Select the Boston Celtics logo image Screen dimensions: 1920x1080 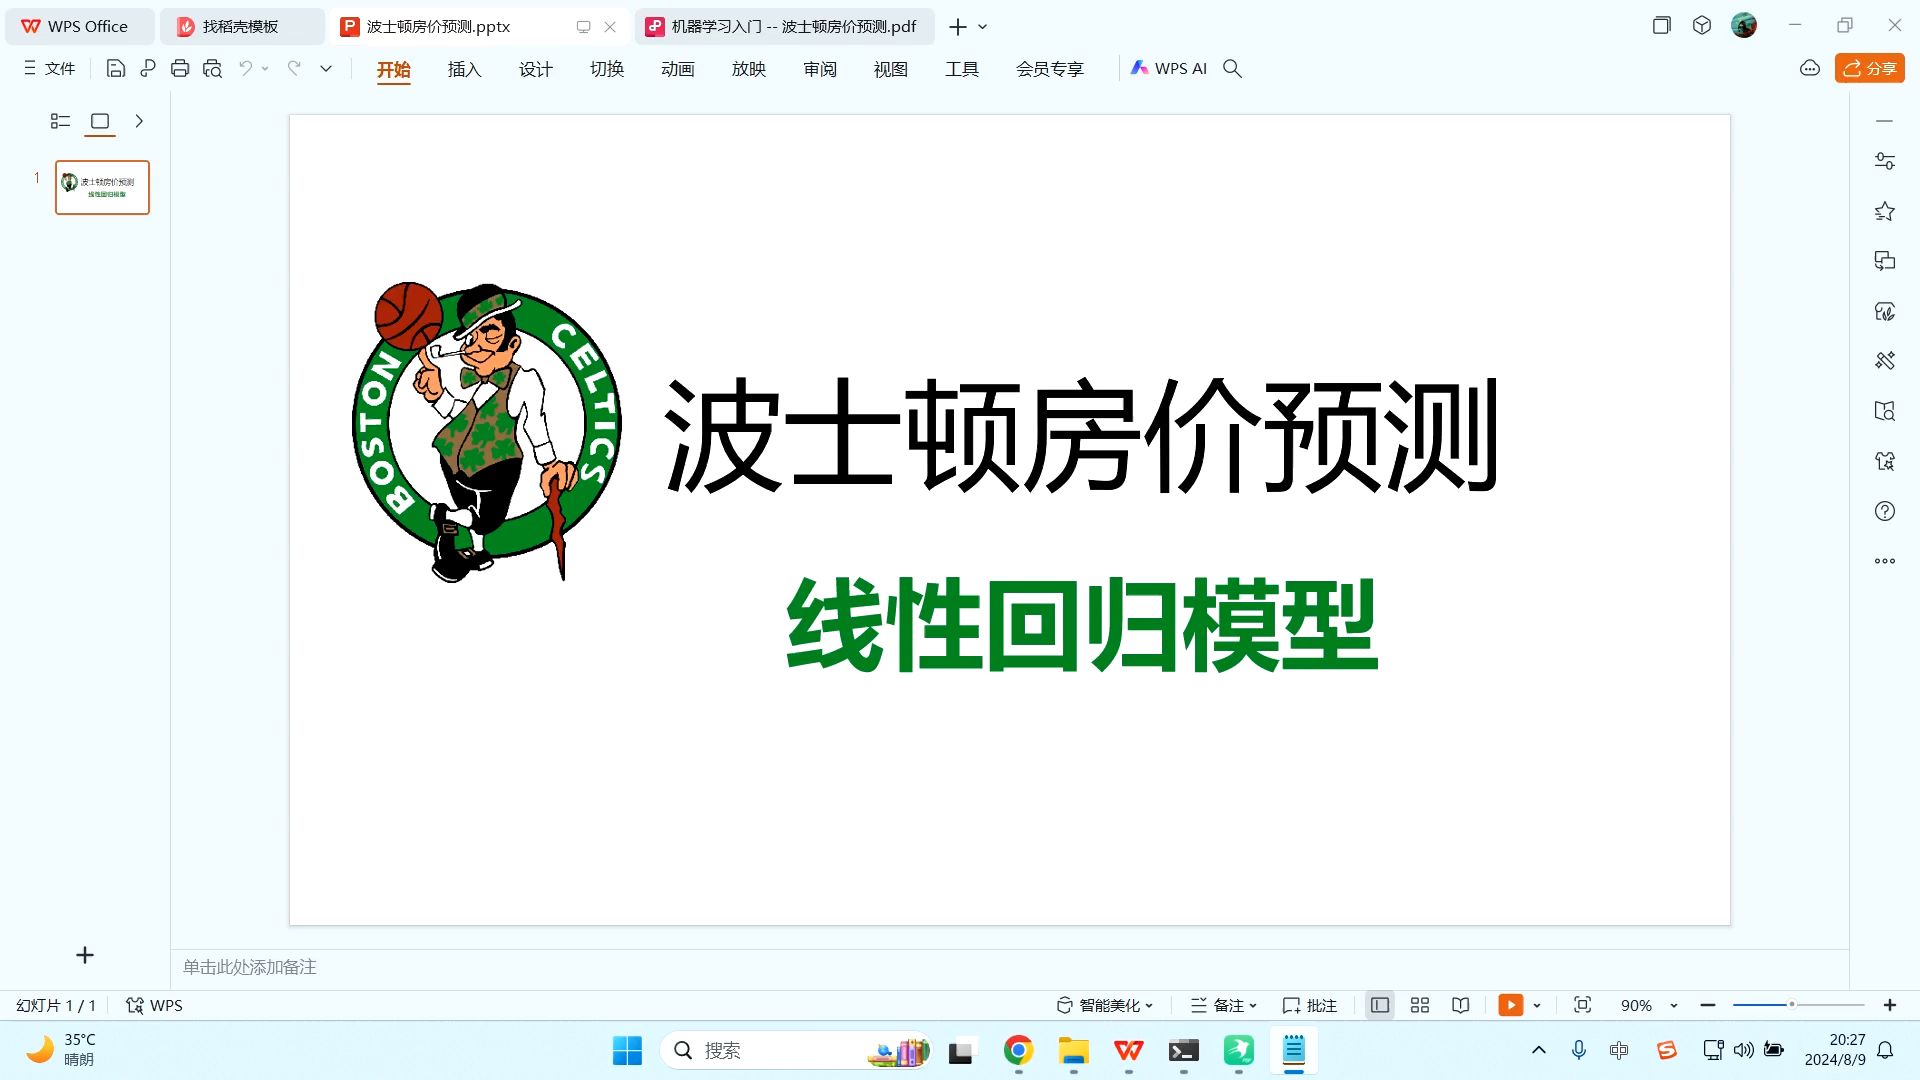click(487, 432)
